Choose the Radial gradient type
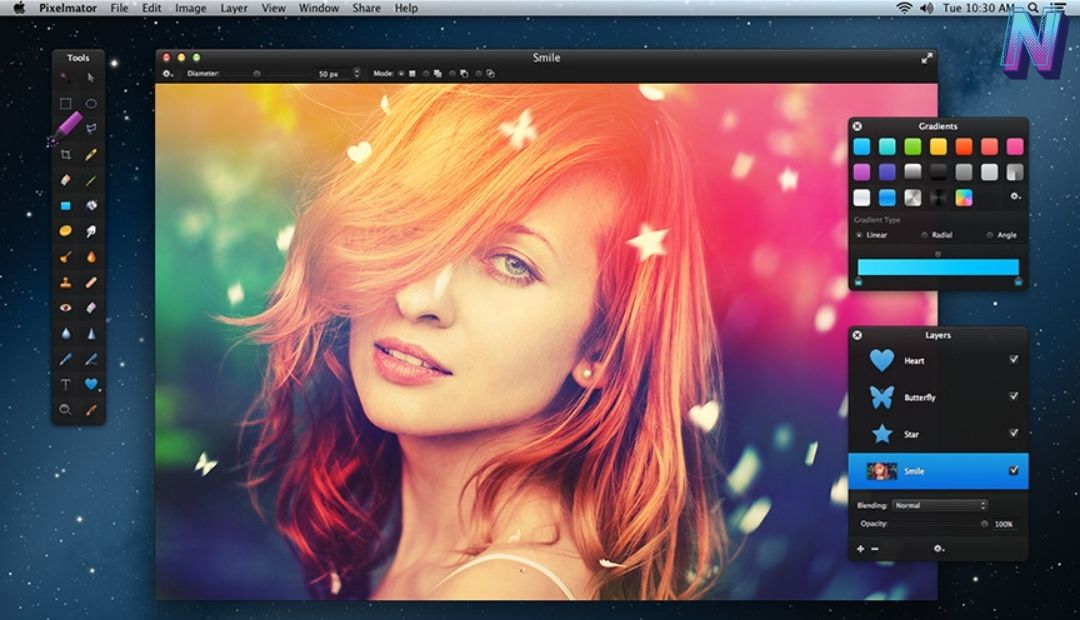The height and width of the screenshot is (620, 1080). coord(924,236)
